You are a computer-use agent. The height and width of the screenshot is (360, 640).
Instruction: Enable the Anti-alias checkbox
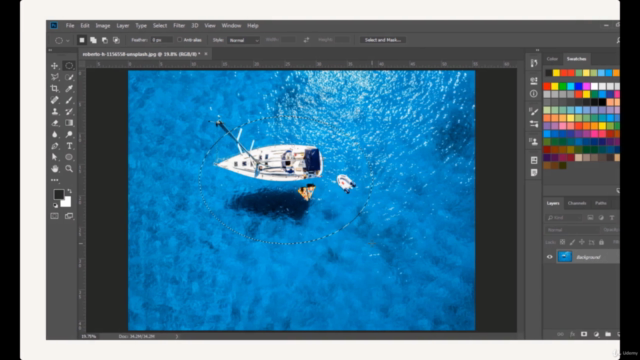pos(179,40)
